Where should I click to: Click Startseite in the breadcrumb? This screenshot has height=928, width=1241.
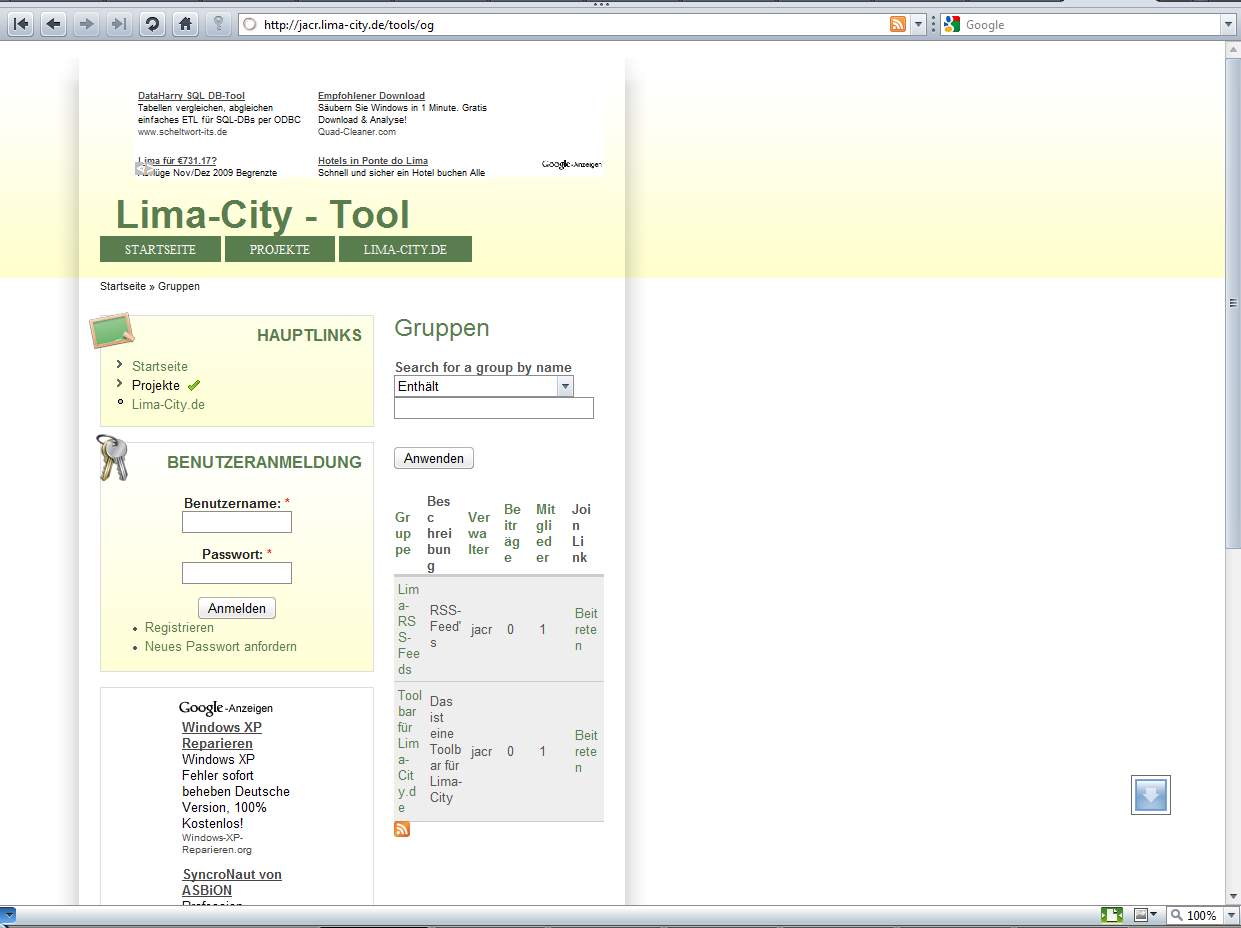(123, 286)
